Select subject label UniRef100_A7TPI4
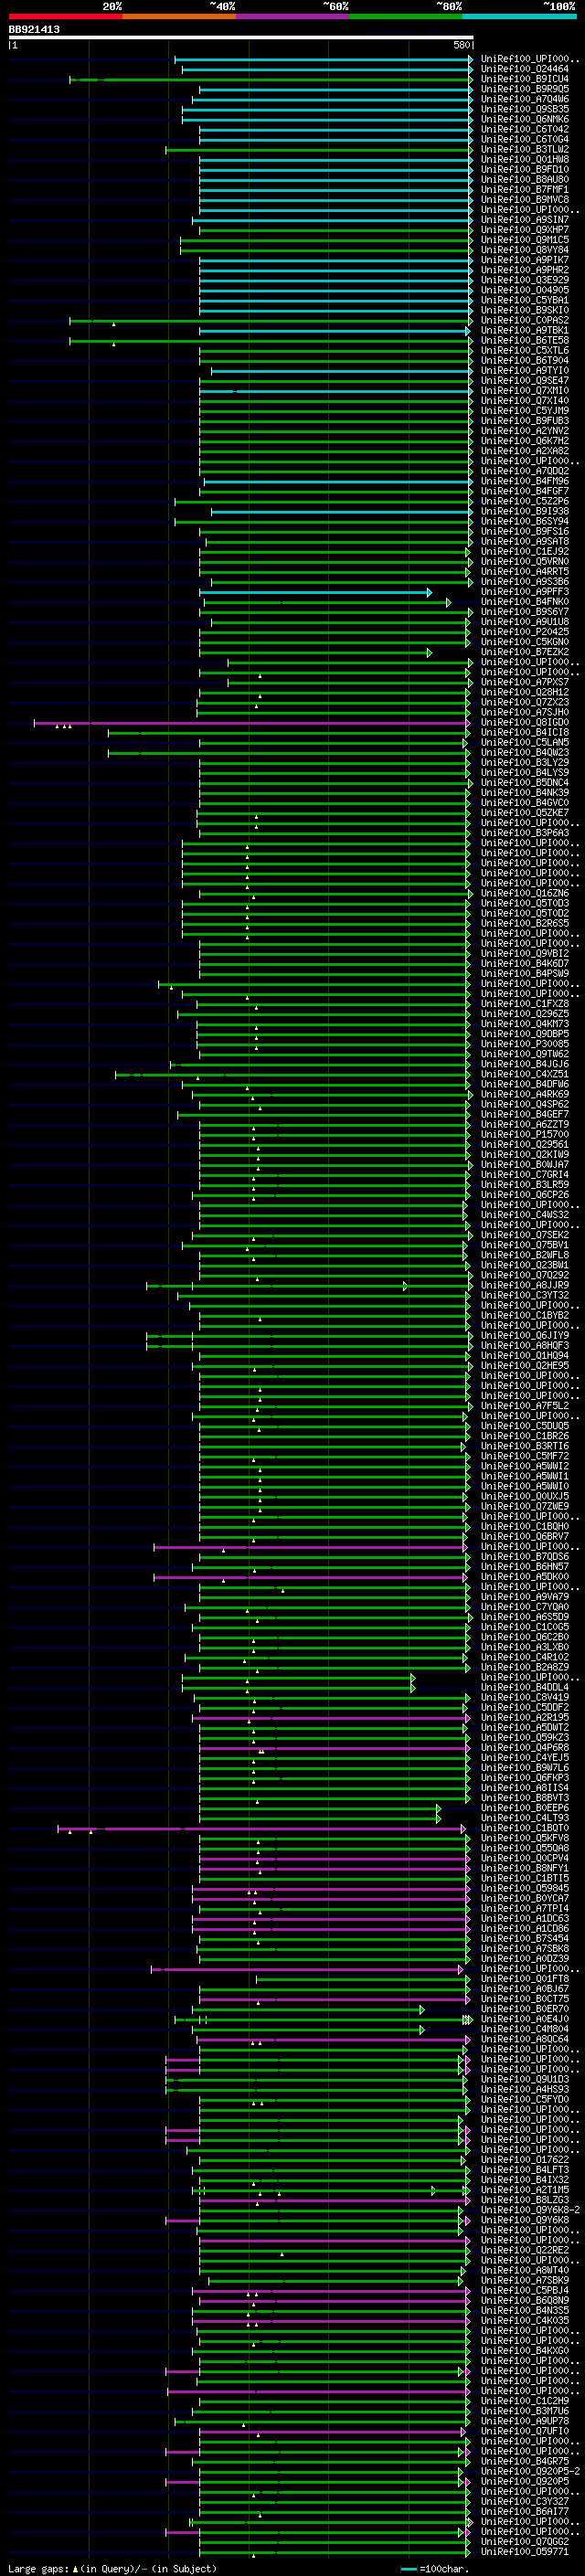 pyautogui.click(x=525, y=1908)
